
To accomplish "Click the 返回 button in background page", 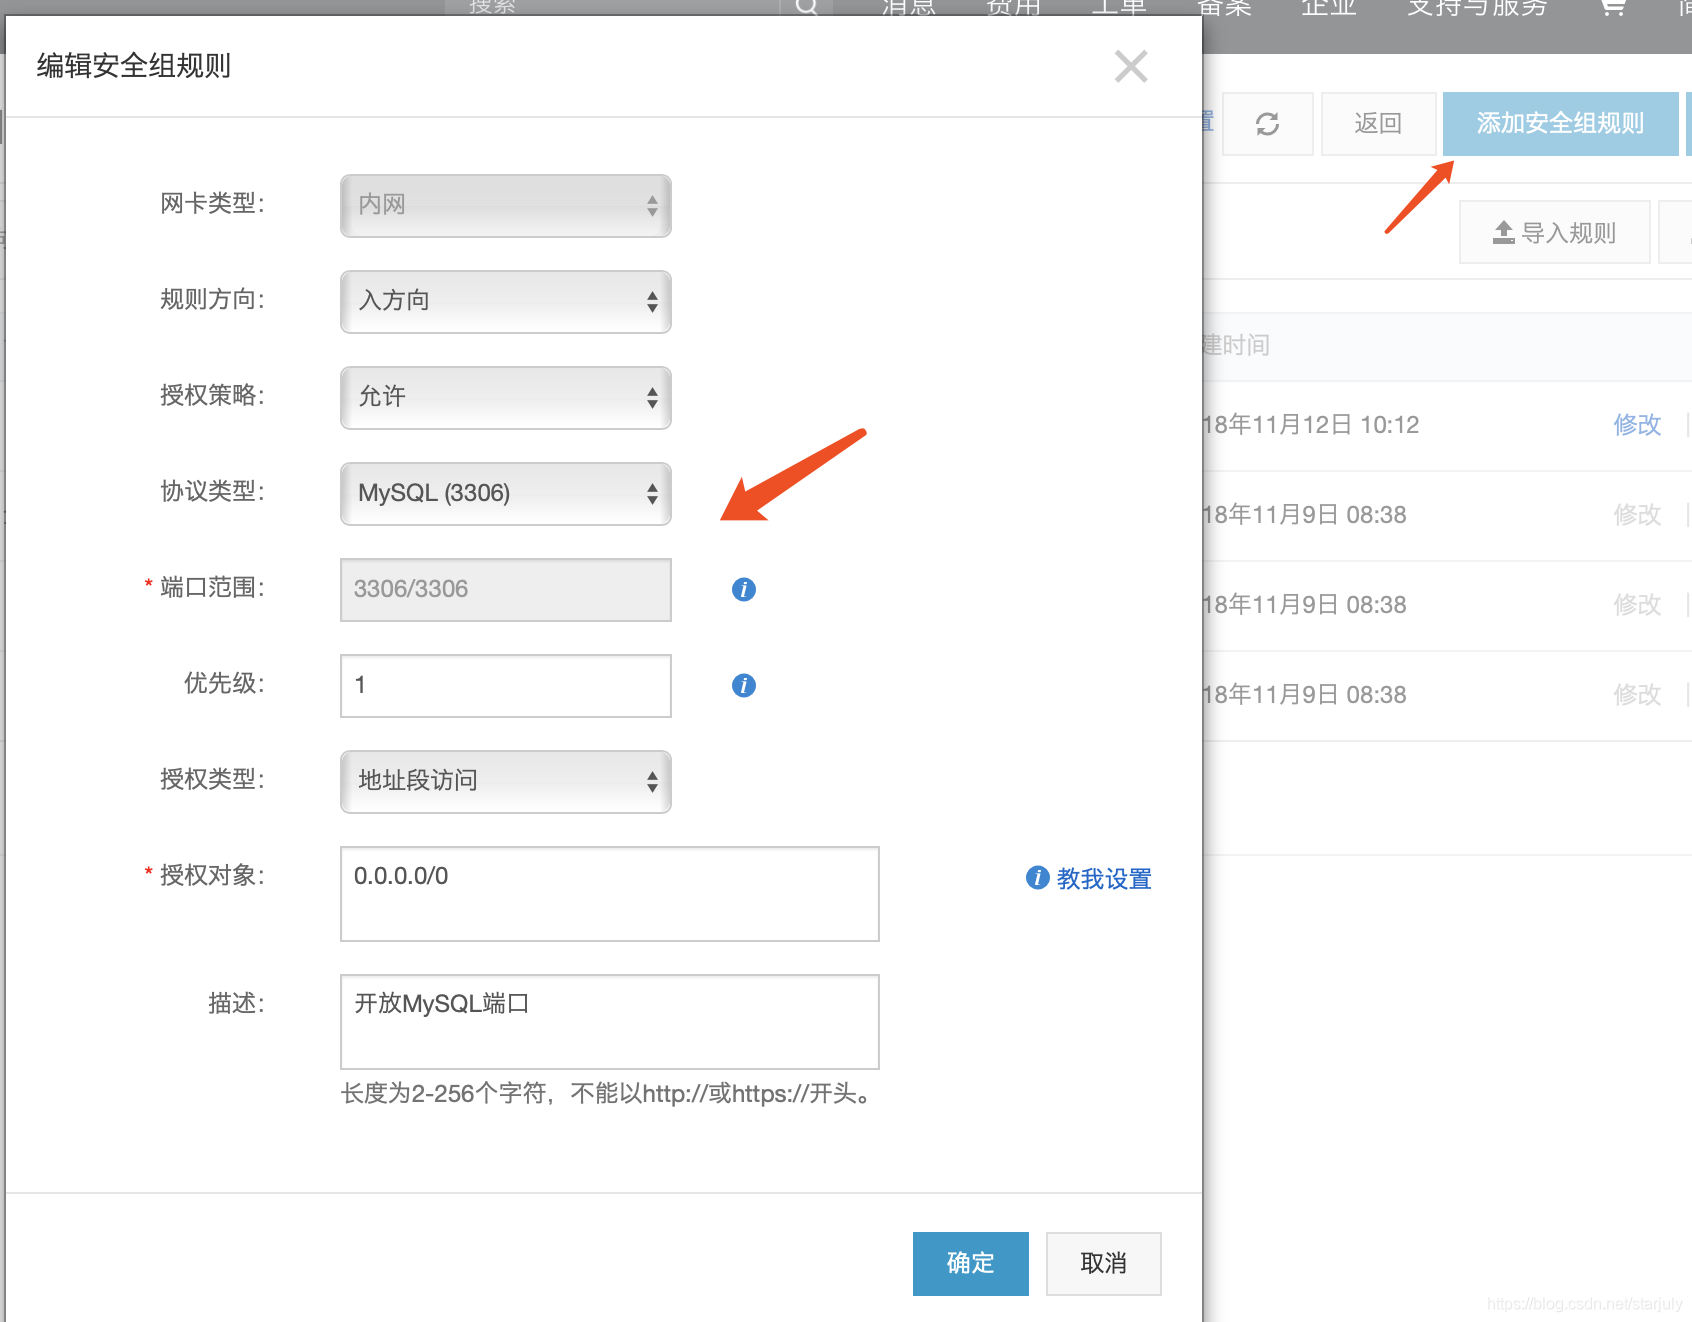I will (x=1379, y=124).
